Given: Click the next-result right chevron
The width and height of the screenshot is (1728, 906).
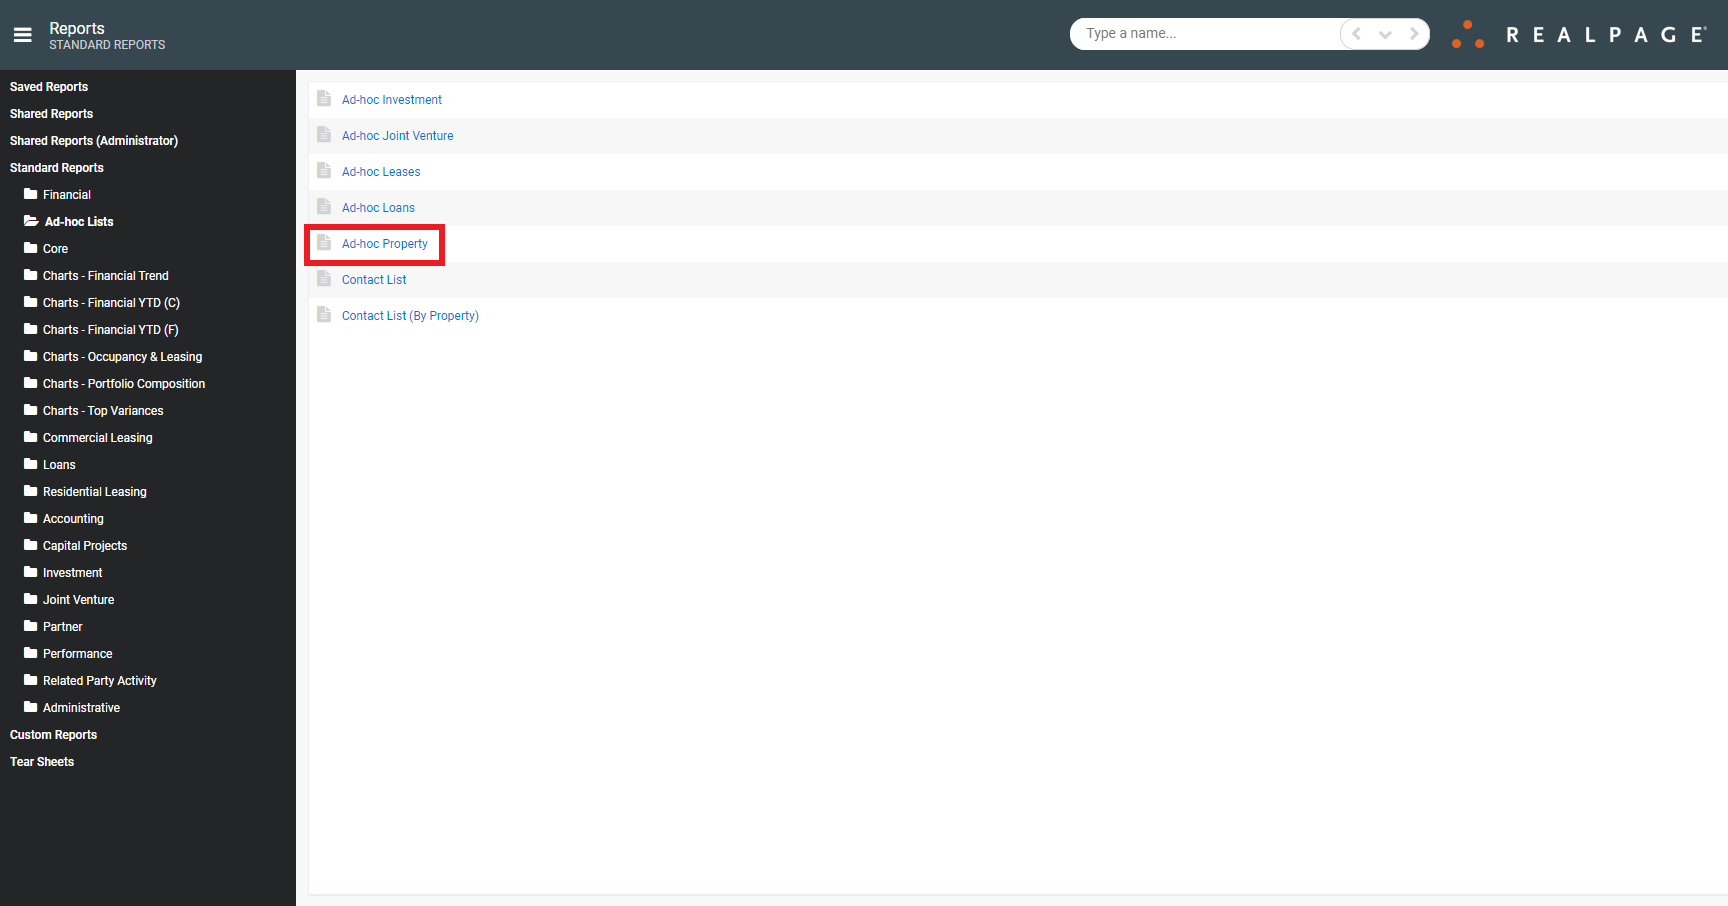Looking at the screenshot, I should tap(1415, 33).
